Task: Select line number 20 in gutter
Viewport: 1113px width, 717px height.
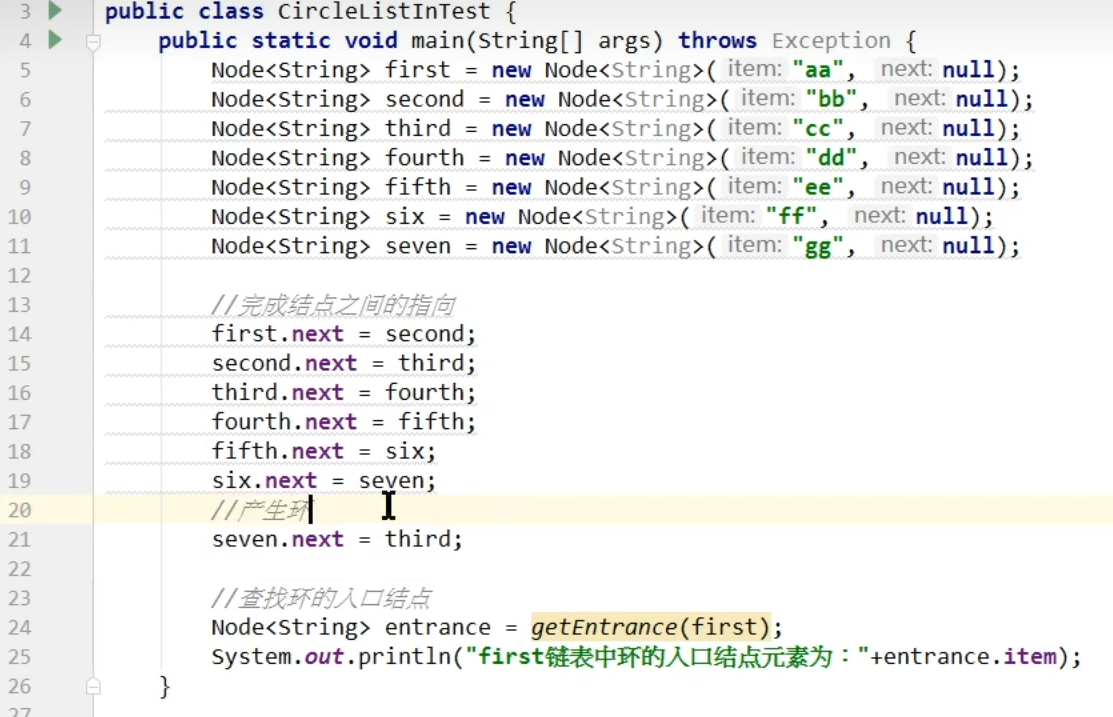Action: coord(19,510)
